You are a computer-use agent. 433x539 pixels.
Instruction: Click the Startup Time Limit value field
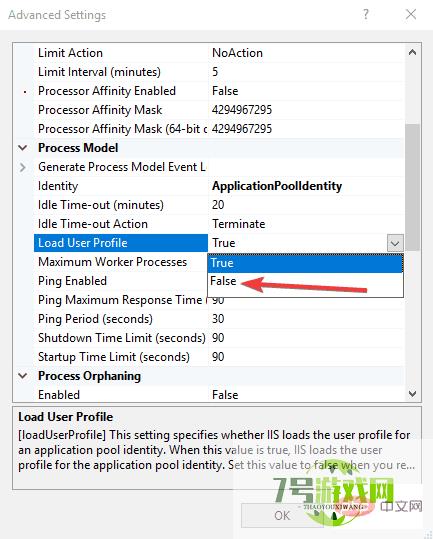pyautogui.click(x=306, y=357)
